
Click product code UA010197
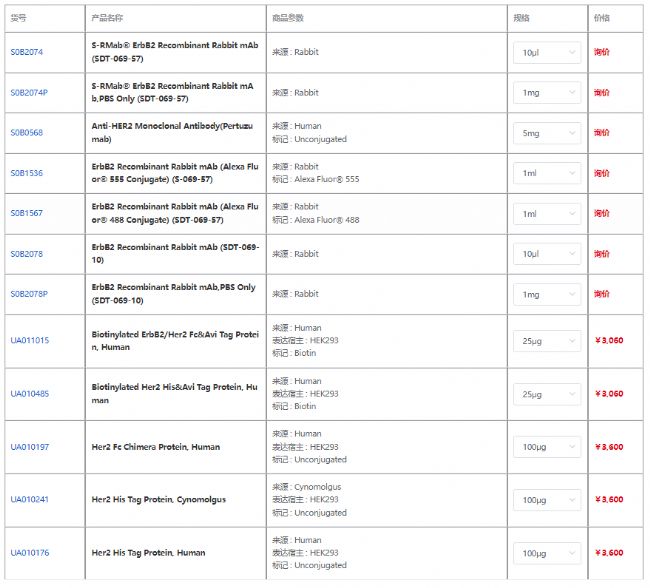[30, 447]
